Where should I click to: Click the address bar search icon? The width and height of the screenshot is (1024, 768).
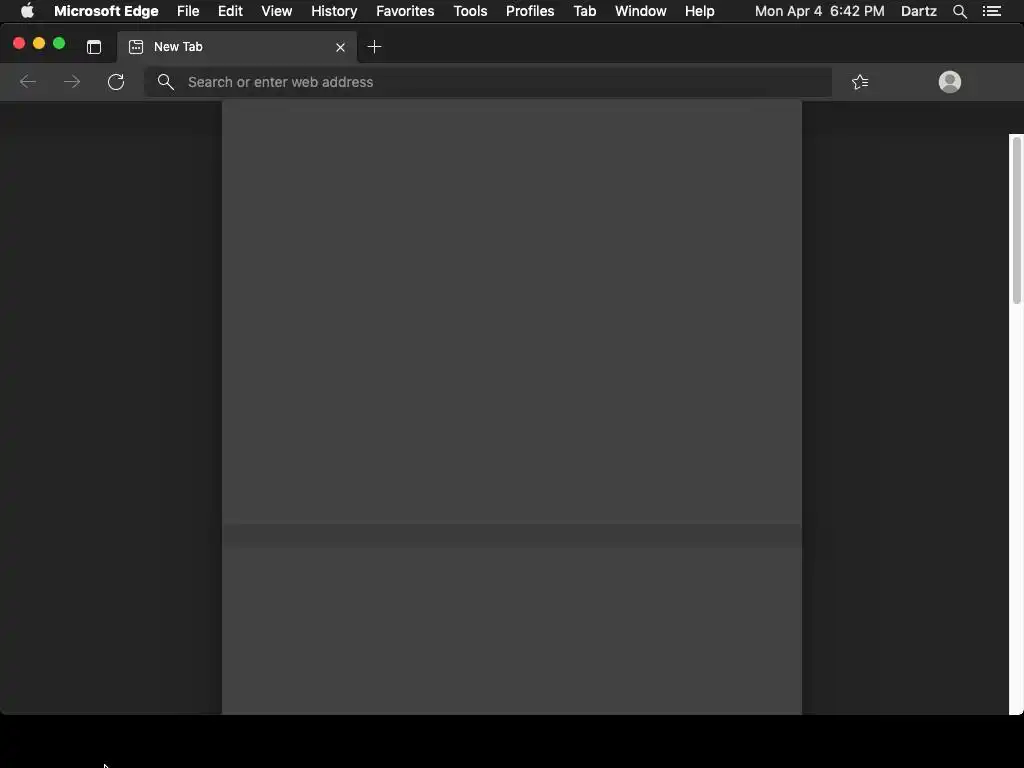(166, 82)
